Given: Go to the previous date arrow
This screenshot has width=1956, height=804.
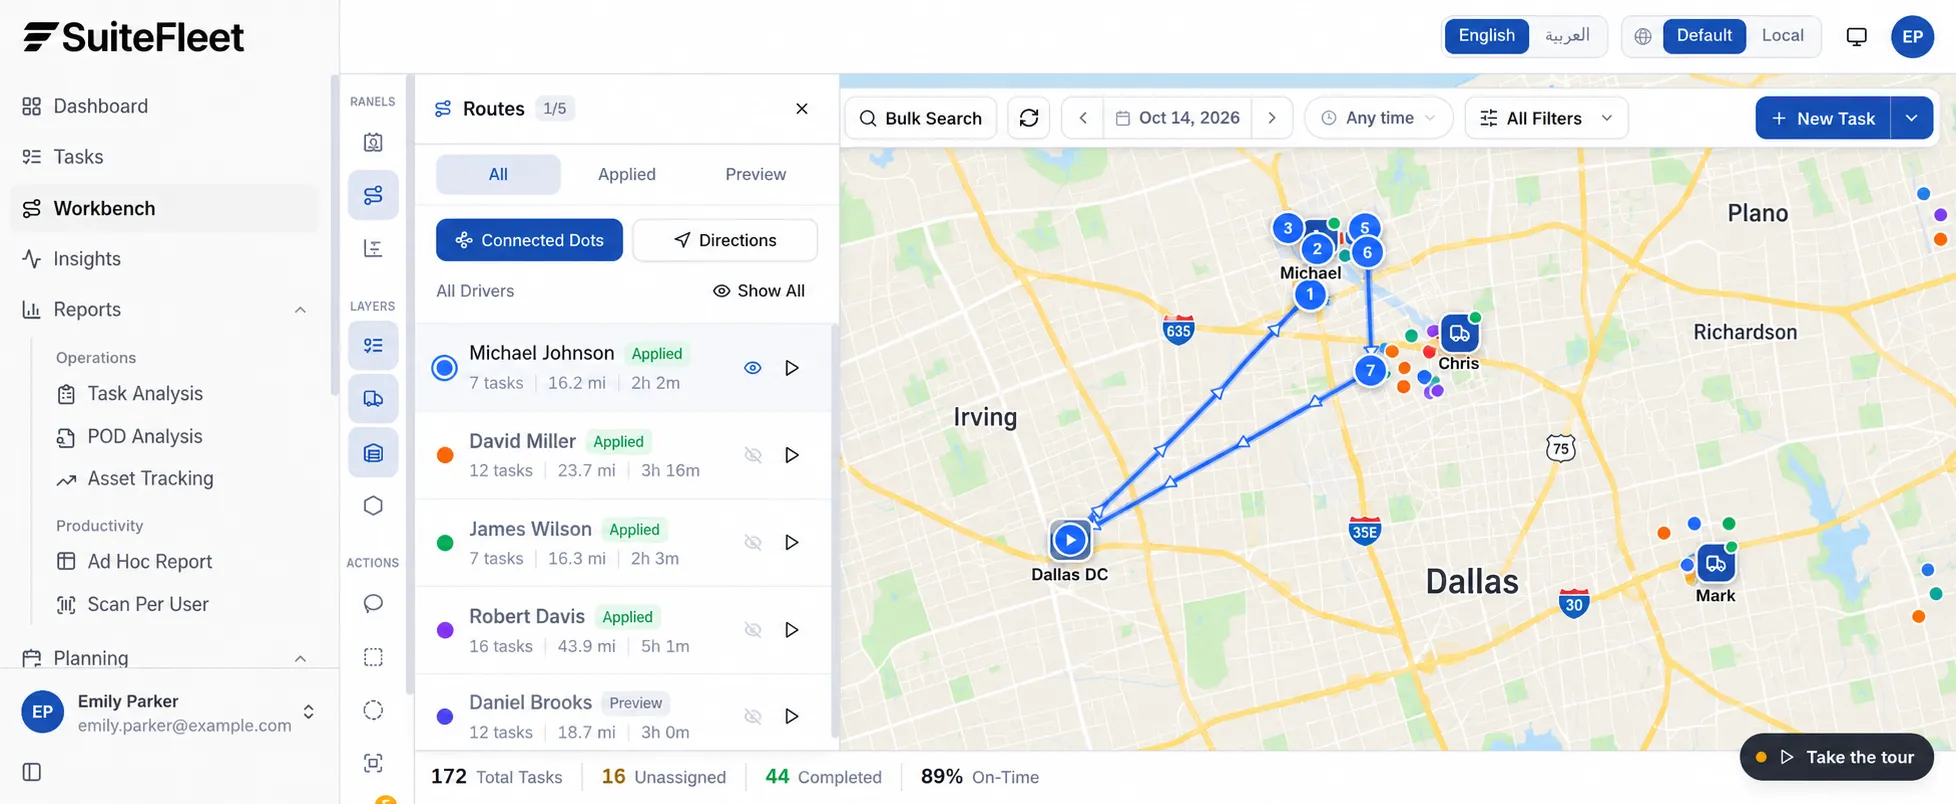Looking at the screenshot, I should pos(1083,118).
